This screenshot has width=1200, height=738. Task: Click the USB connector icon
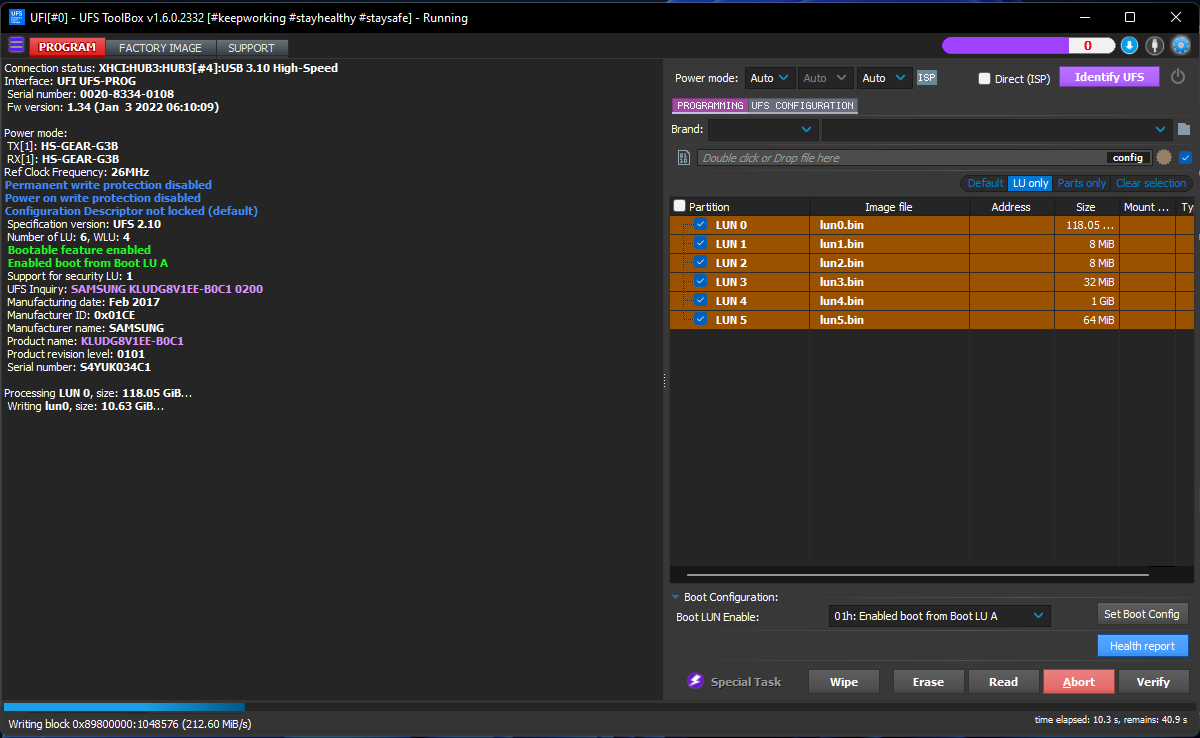(x=1155, y=45)
